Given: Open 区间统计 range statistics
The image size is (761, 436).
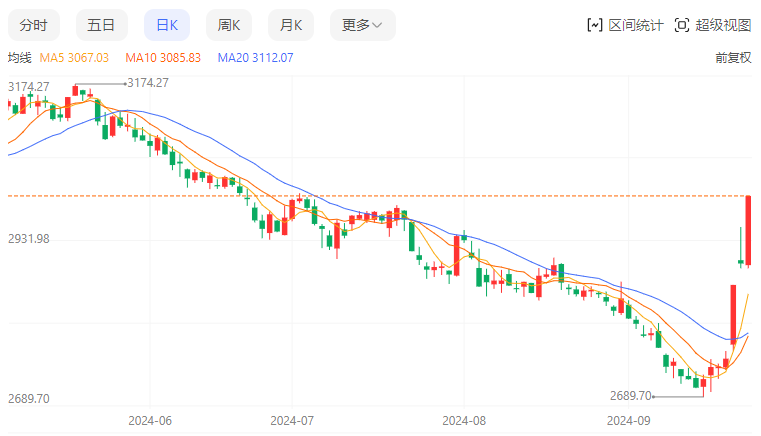Looking at the screenshot, I should pyautogui.click(x=635, y=25).
